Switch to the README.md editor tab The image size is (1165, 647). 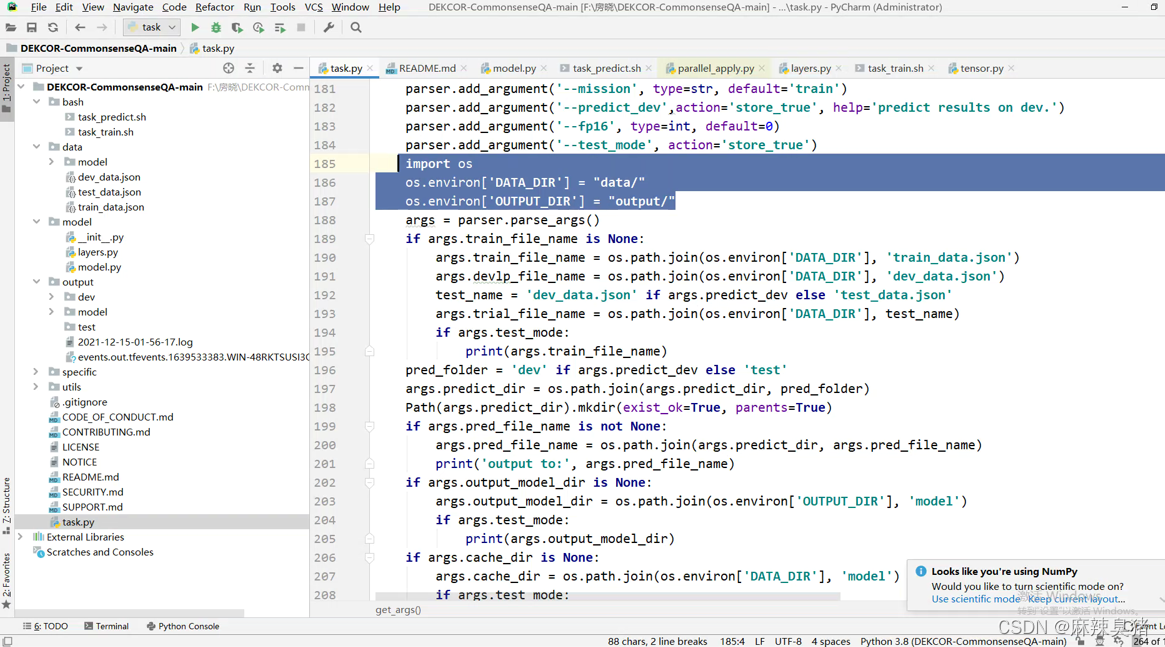coord(426,68)
